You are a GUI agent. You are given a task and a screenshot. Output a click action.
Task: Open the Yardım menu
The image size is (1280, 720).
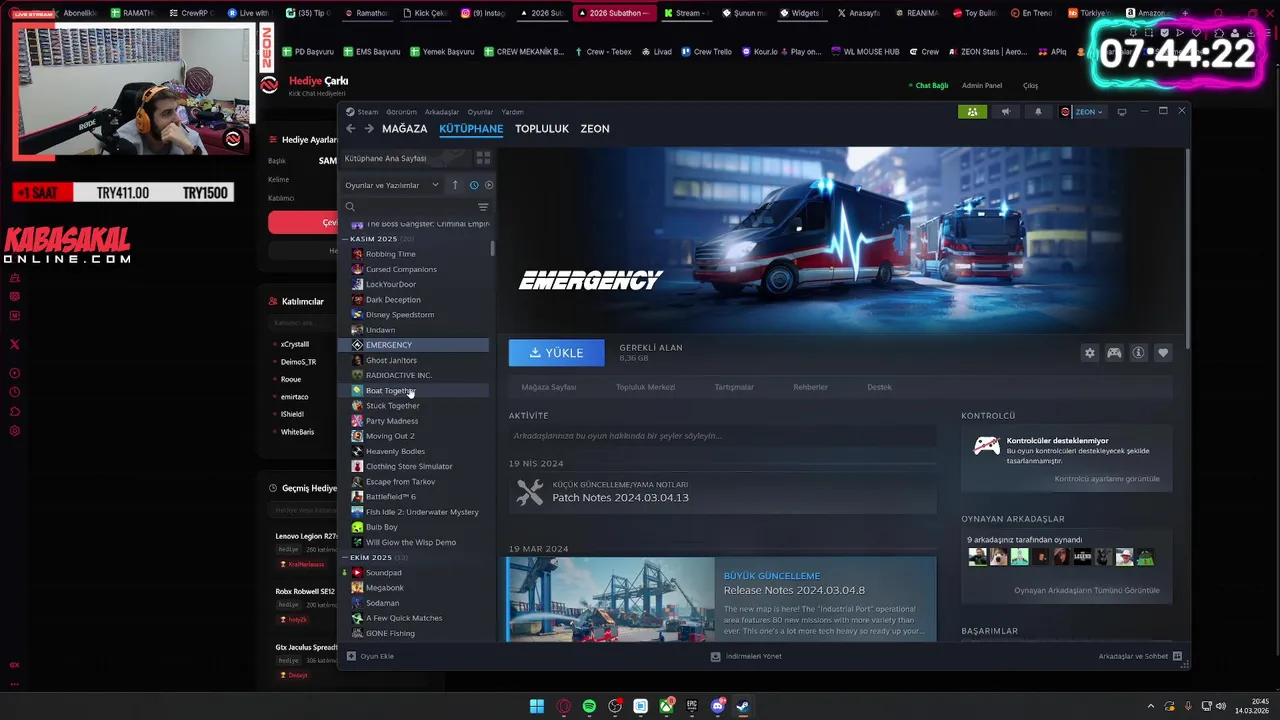512,112
